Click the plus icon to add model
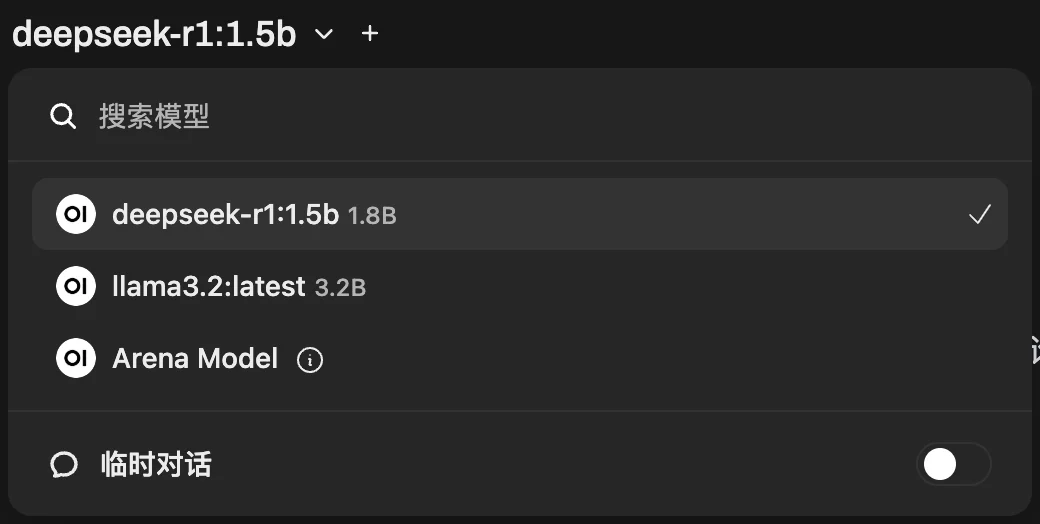 pyautogui.click(x=369, y=33)
